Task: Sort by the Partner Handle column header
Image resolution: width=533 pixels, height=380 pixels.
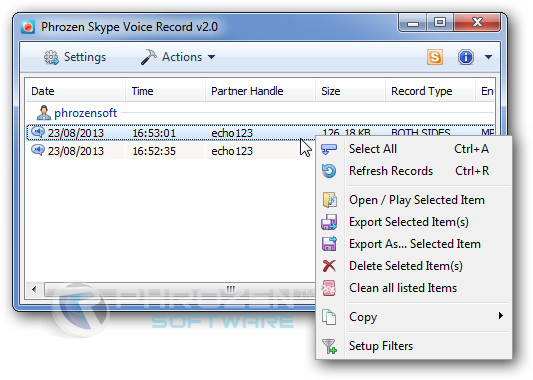Action: pyautogui.click(x=260, y=91)
